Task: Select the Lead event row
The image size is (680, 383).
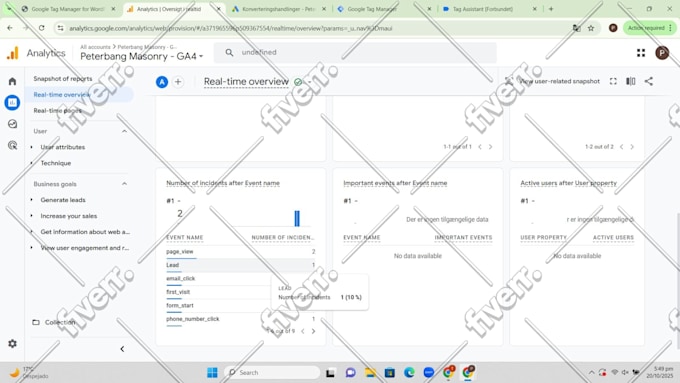Action: [241, 265]
